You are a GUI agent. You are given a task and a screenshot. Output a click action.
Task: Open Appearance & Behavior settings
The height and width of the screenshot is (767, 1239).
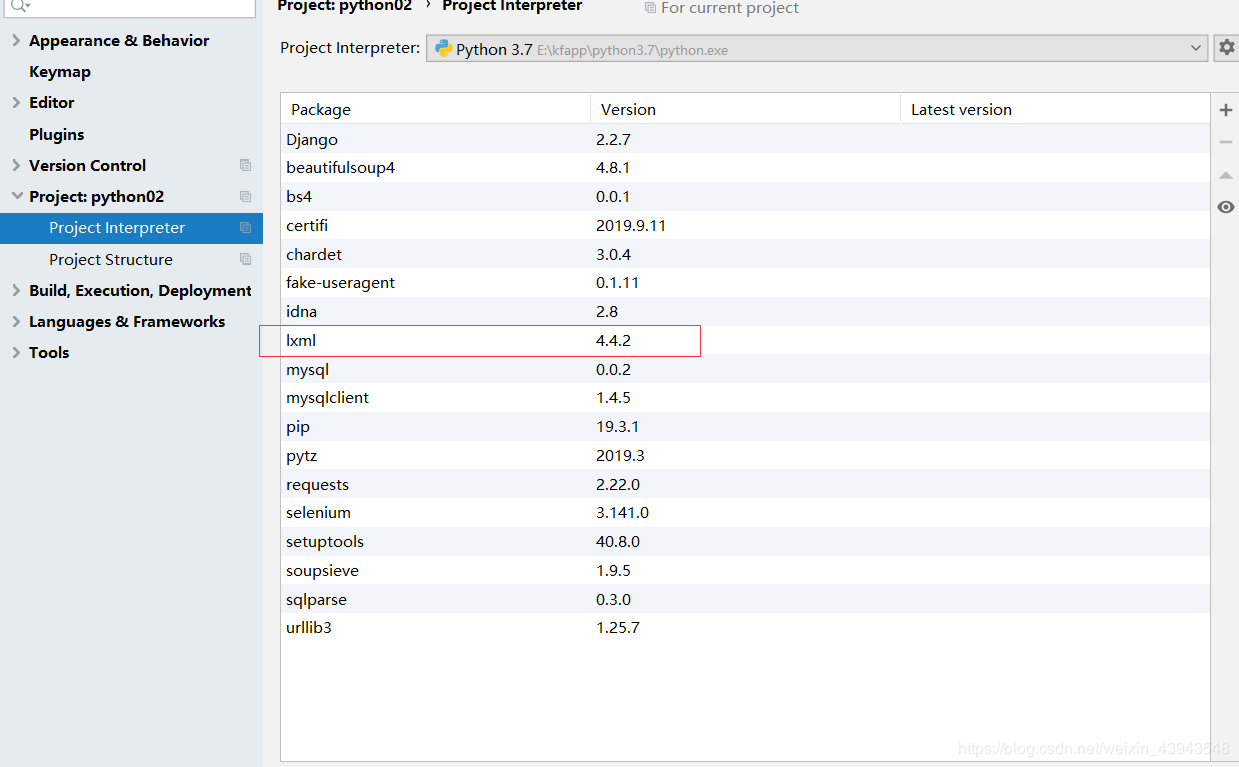(119, 41)
